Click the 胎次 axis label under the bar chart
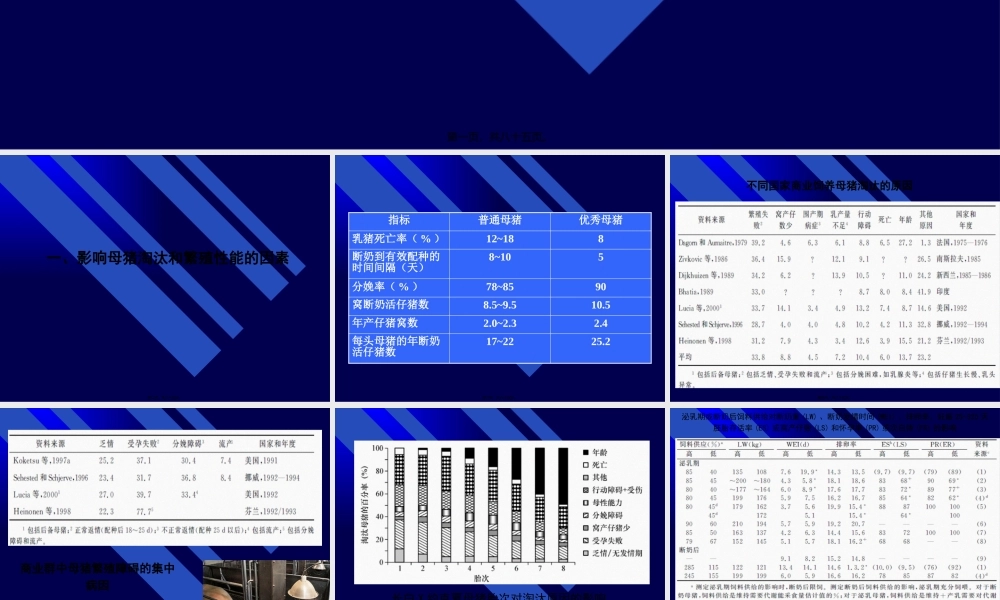1000x600 pixels. pos(484,576)
